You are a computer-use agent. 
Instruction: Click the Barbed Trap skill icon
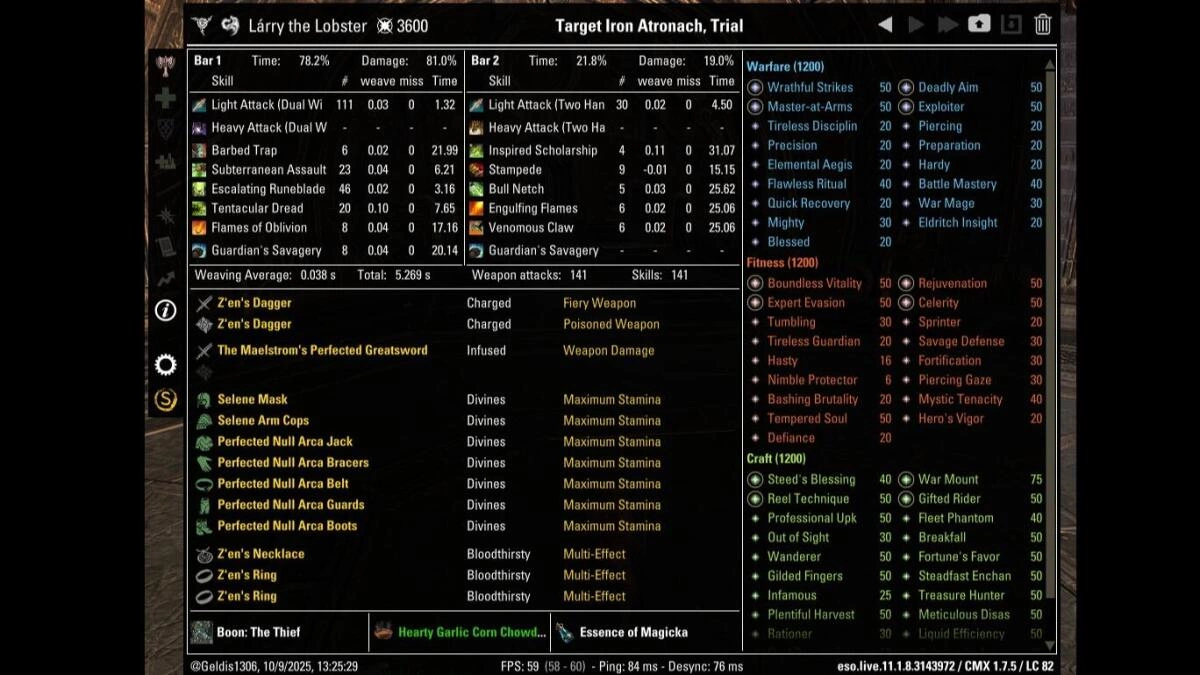199,151
